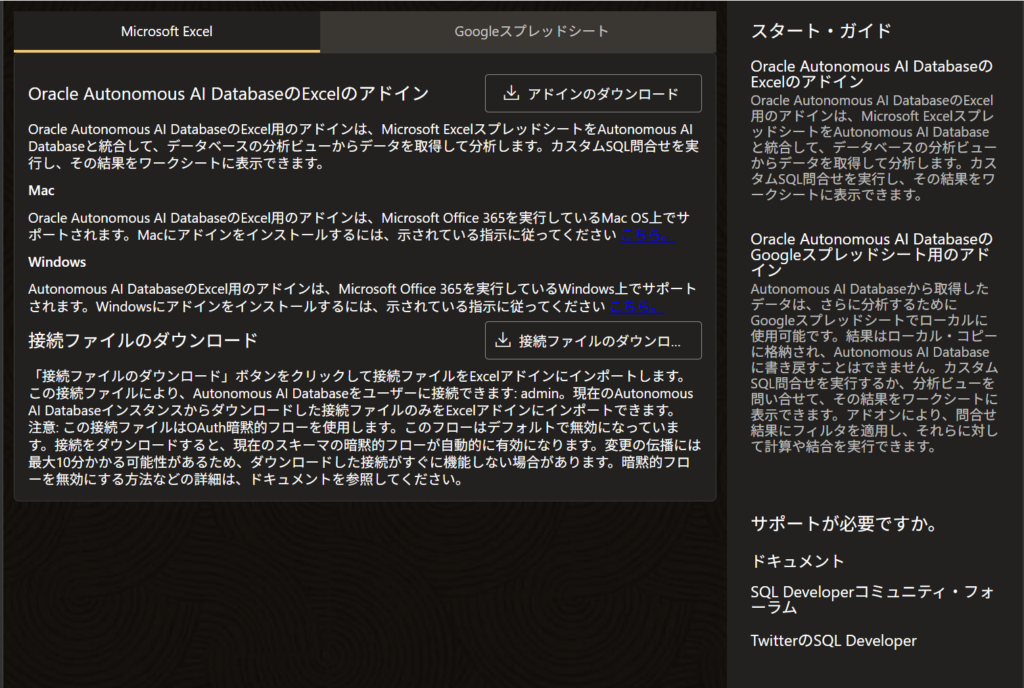Open the TwitterのSQL Developer link
Image resolution: width=1024 pixels, height=688 pixels.
(833, 640)
